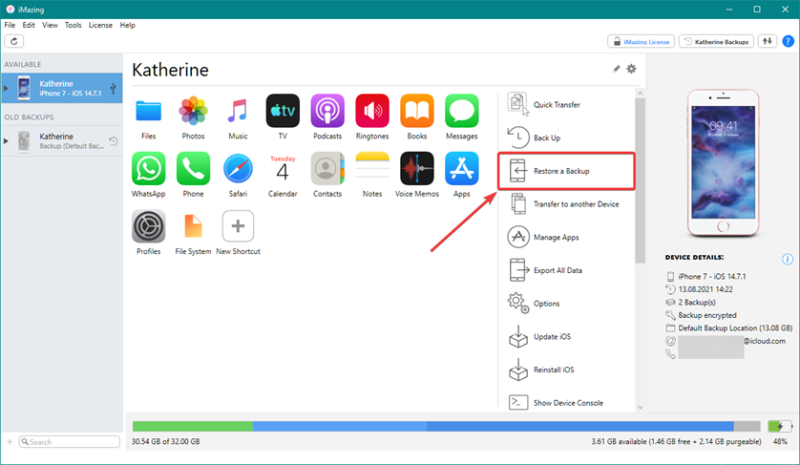The height and width of the screenshot is (465, 800).
Task: Click the search input field
Action: coord(66,442)
